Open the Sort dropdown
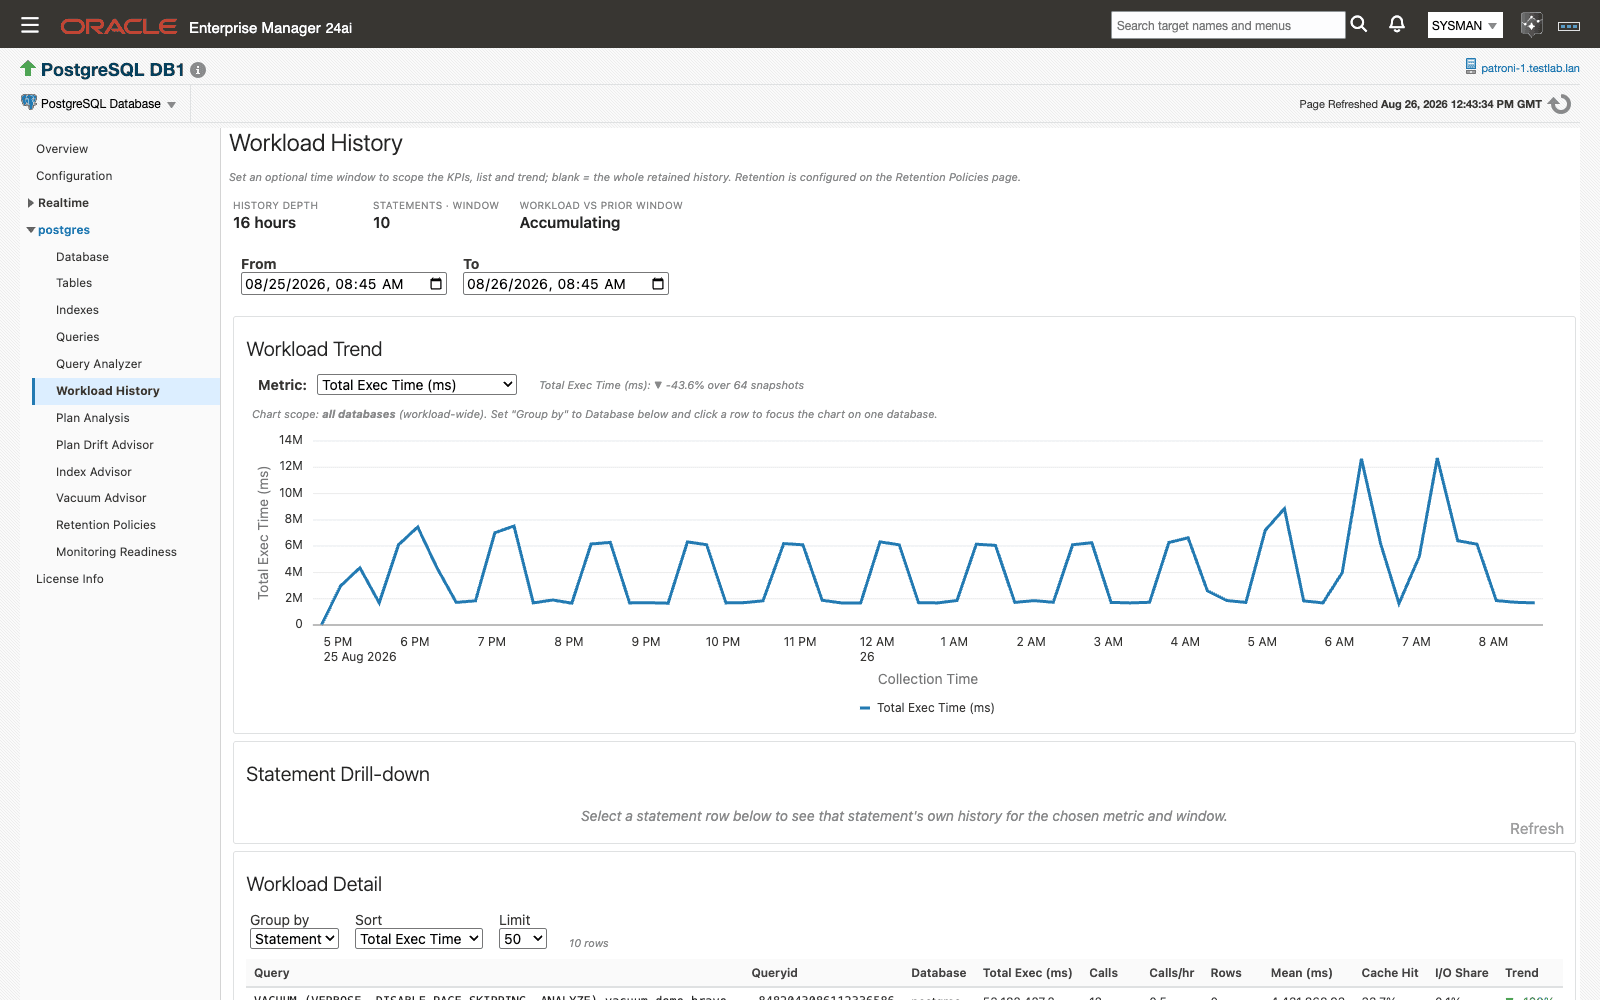 419,939
